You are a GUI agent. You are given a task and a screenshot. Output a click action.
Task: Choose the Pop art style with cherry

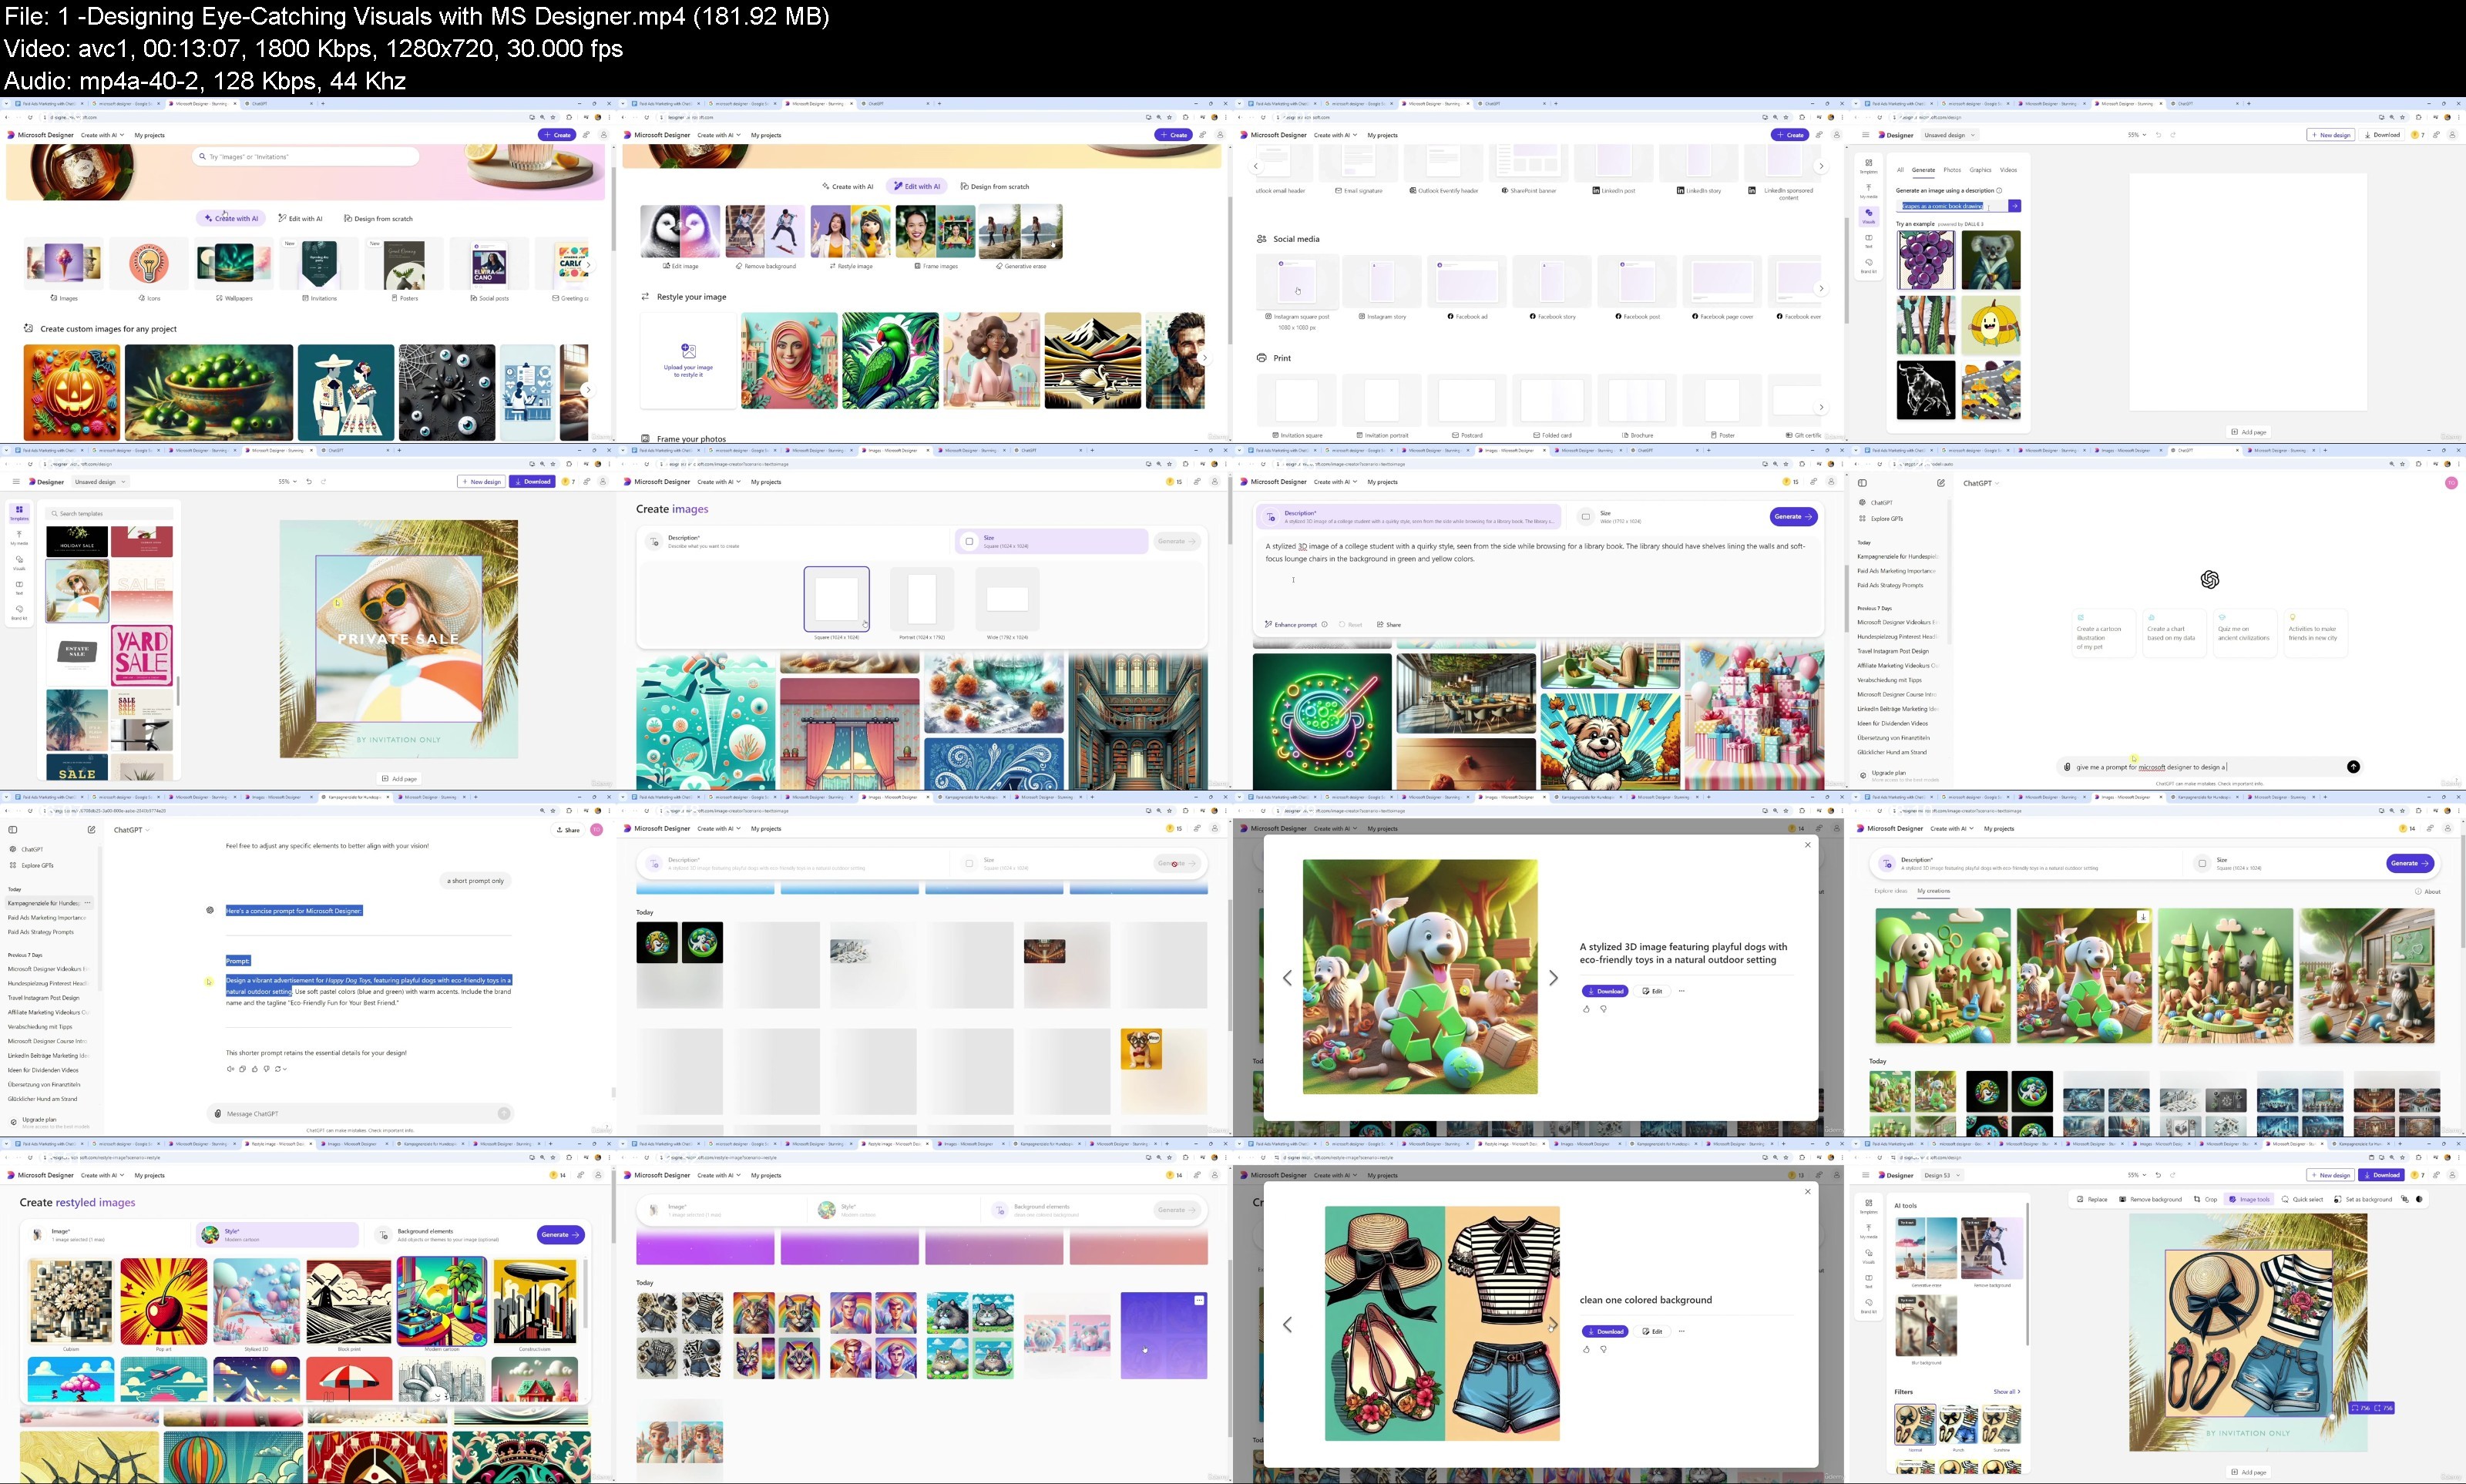pyautogui.click(x=164, y=1301)
